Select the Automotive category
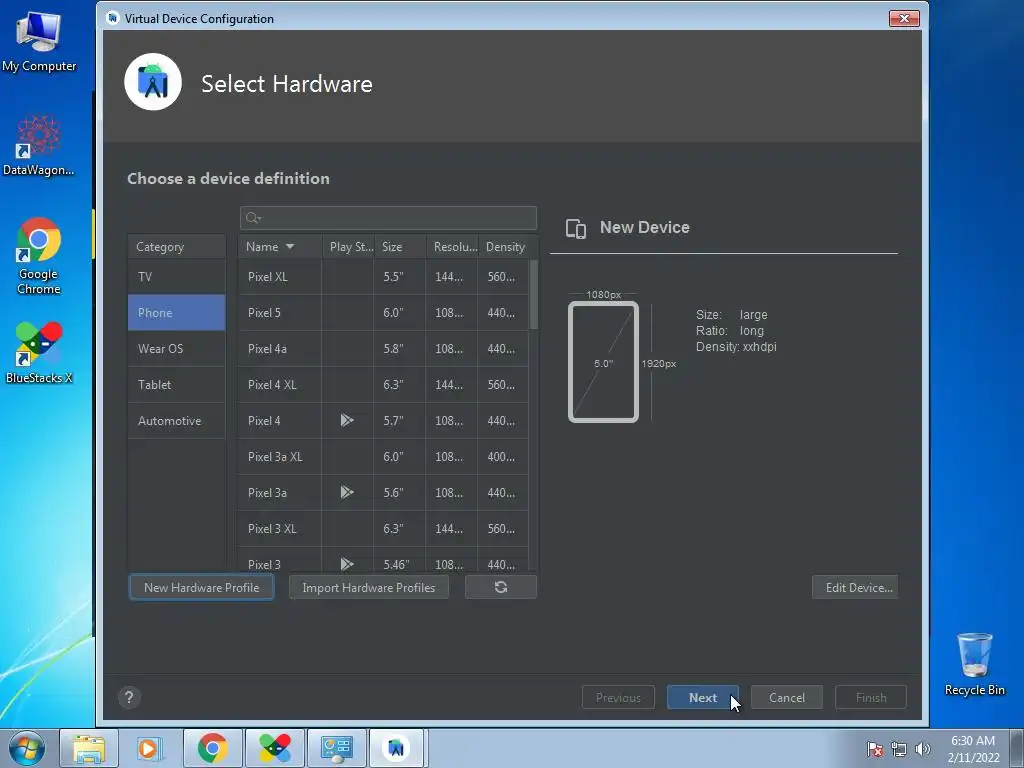The image size is (1024, 768). 176,420
